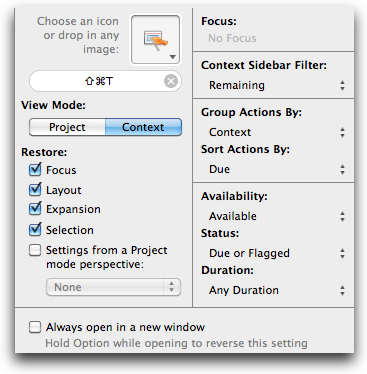This screenshot has height=374, width=367.
Task: Enable Settings from a Project mode perspective
Action: 35,250
